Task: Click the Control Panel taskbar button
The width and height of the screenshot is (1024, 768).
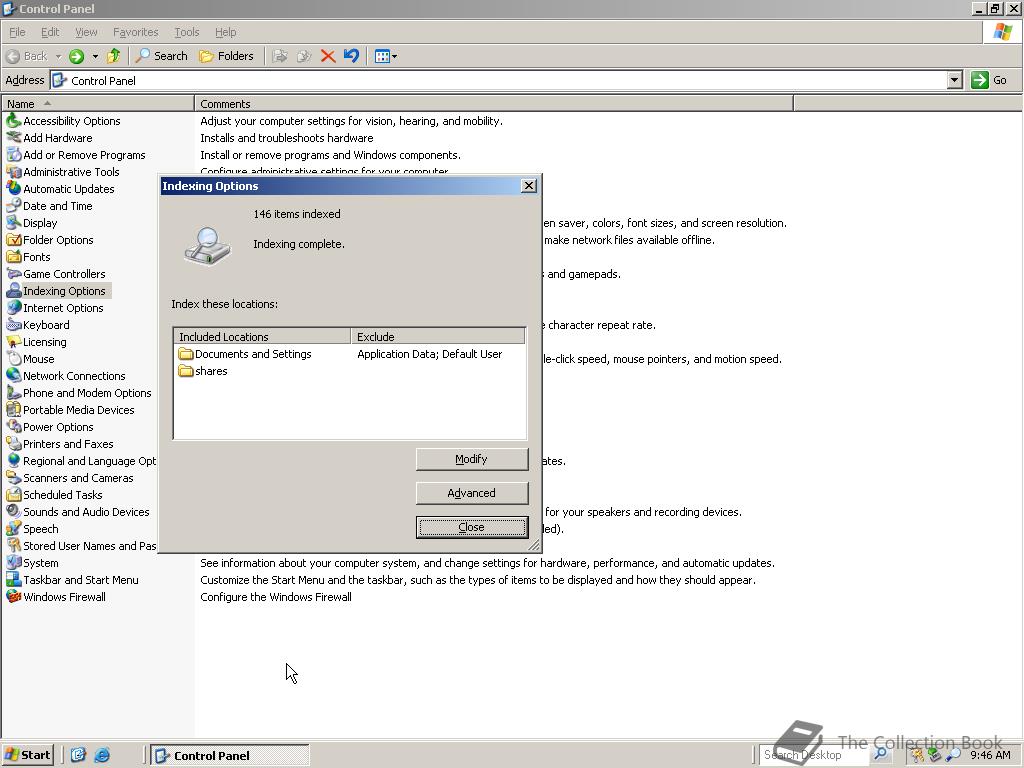Action: coord(229,755)
